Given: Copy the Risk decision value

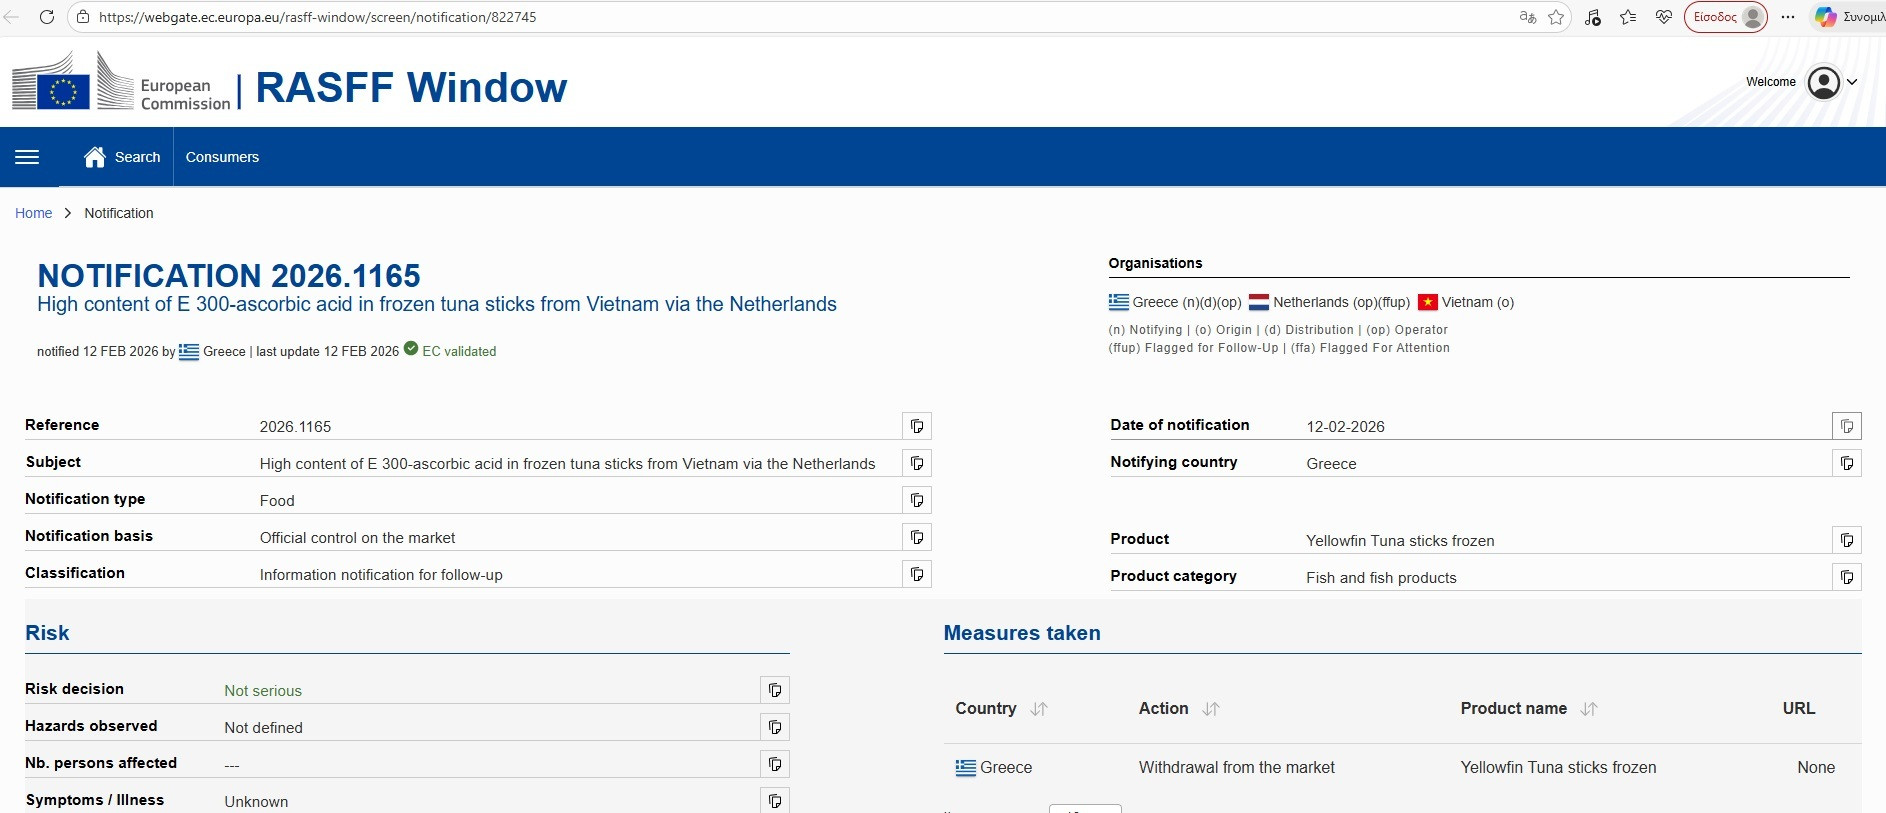Looking at the screenshot, I should coord(774,690).
